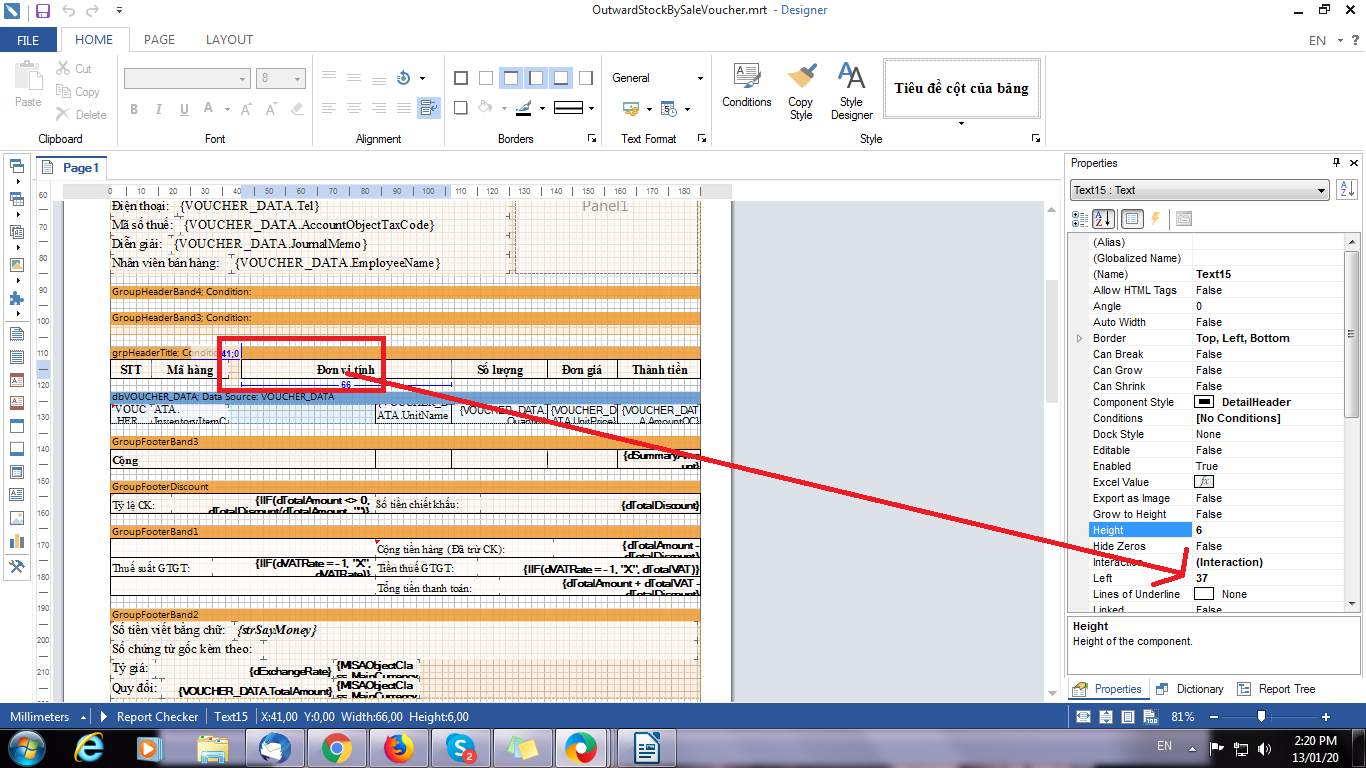This screenshot has height=768, width=1366.
Task: Open the hammer and wrench toolbox settings
Action: 16,567
